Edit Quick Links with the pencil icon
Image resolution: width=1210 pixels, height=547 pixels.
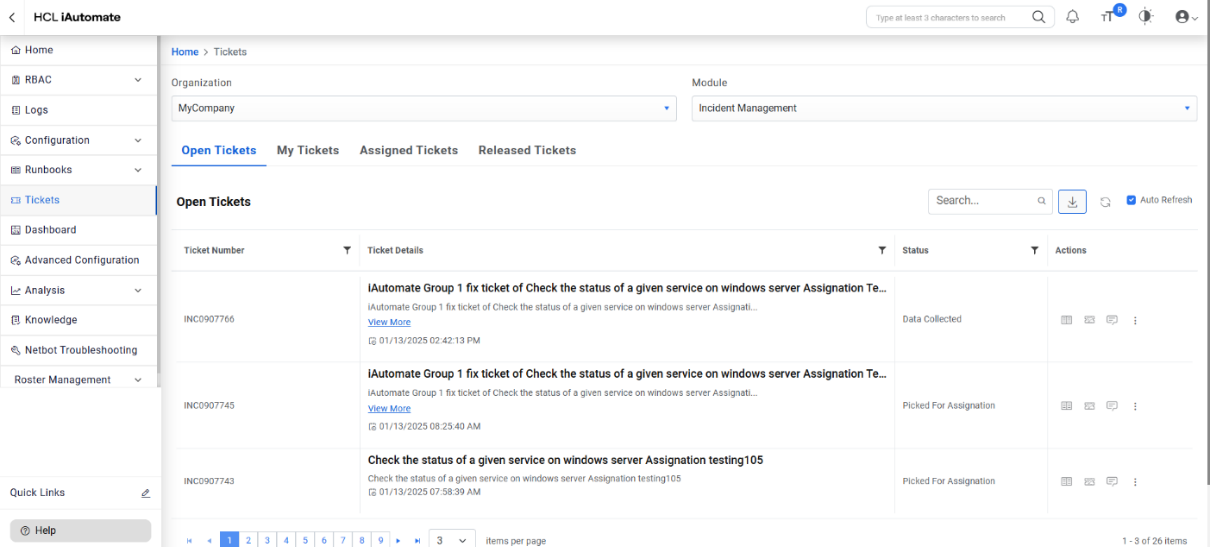click(x=145, y=493)
